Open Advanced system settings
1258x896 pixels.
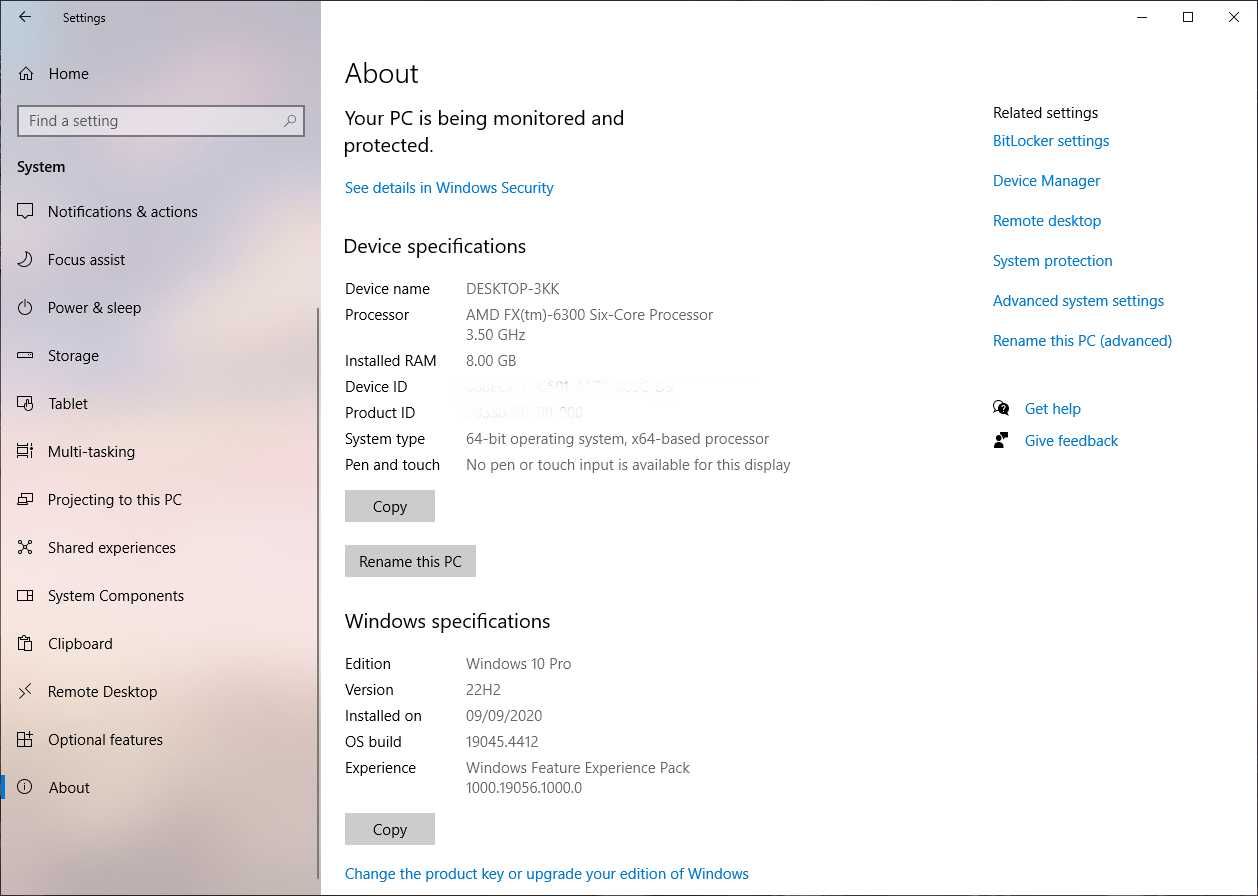(x=1078, y=301)
